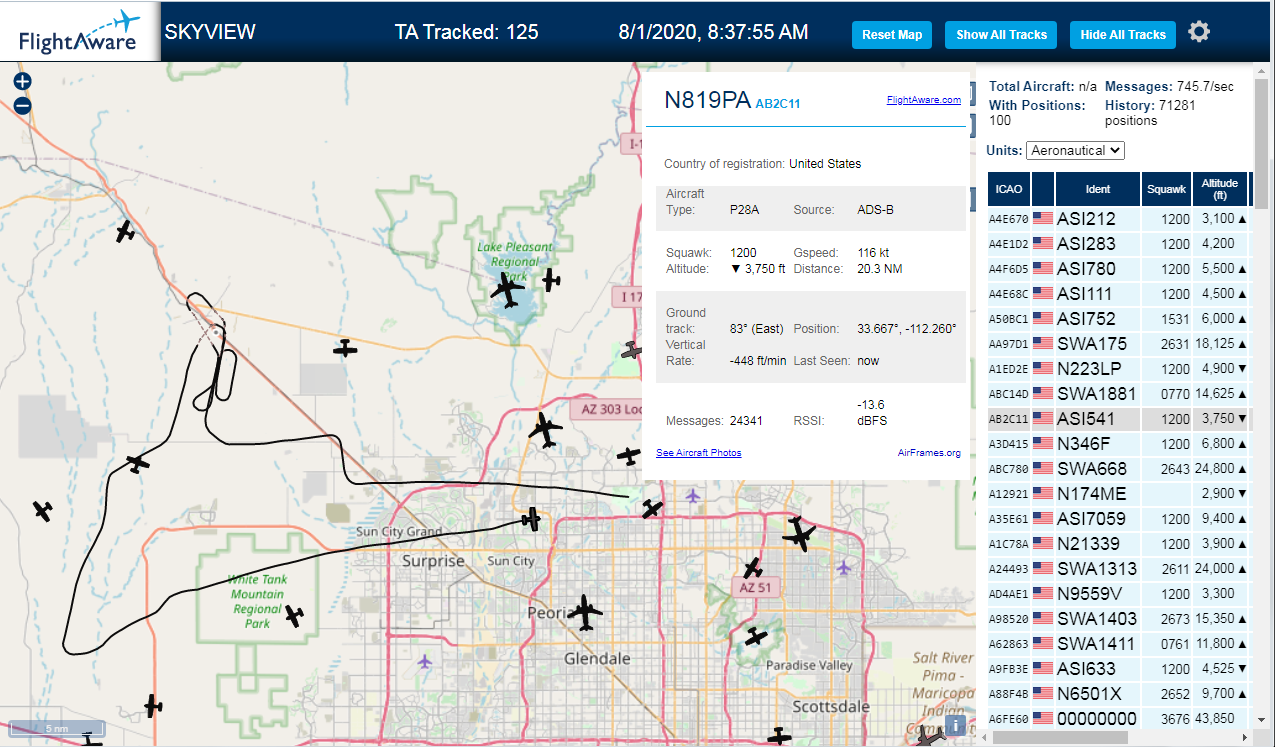The height and width of the screenshot is (747, 1275).
Task: Sort table by Ident column header
Action: [x=1097, y=189]
